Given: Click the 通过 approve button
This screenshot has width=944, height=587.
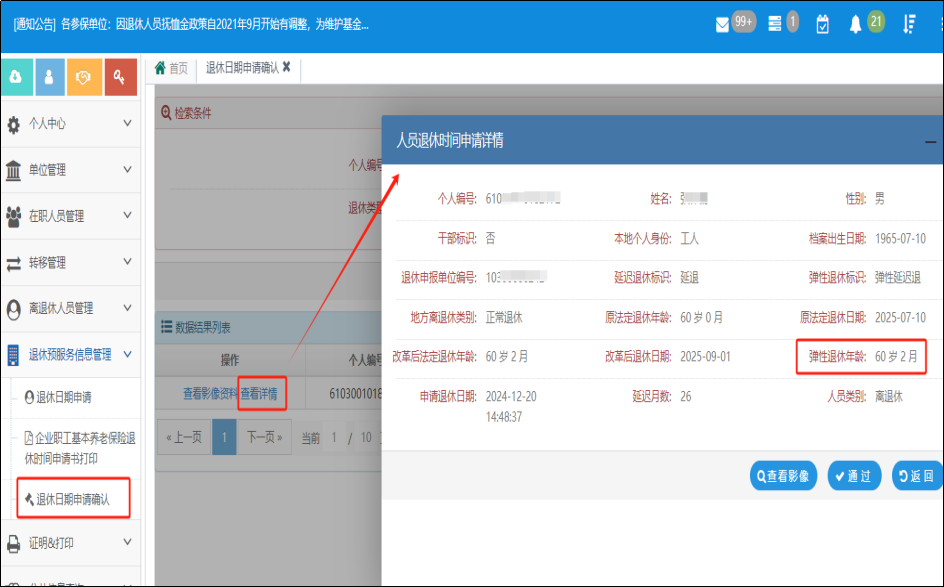Looking at the screenshot, I should (857, 475).
